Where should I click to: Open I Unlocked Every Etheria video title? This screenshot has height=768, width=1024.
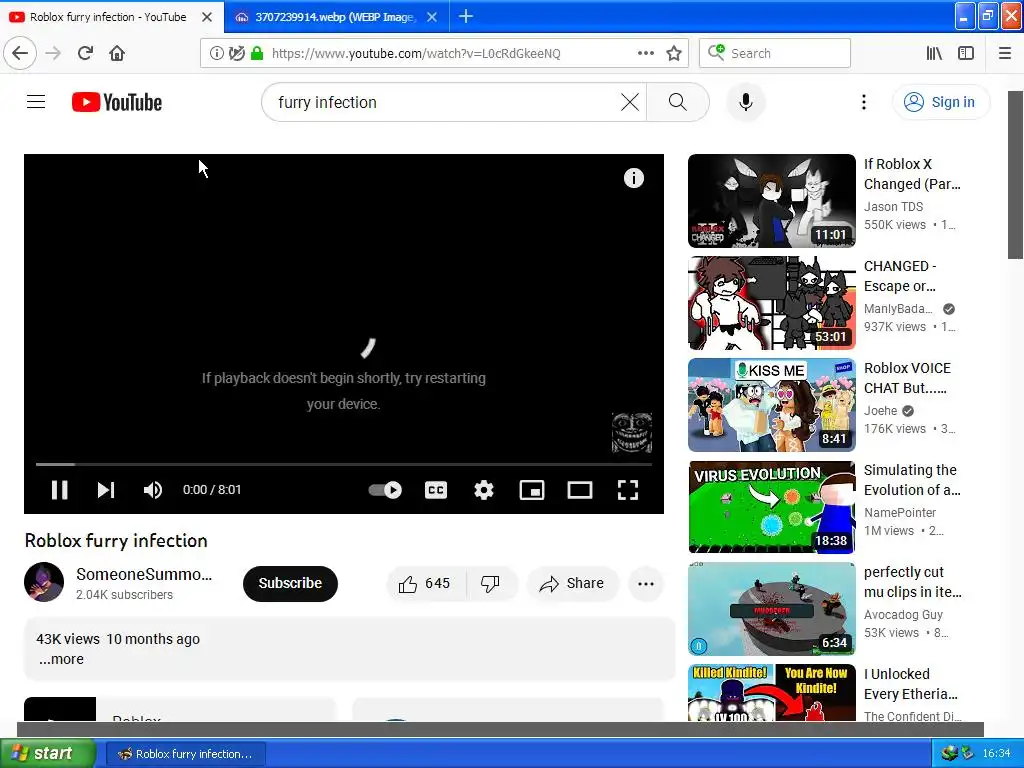point(910,684)
